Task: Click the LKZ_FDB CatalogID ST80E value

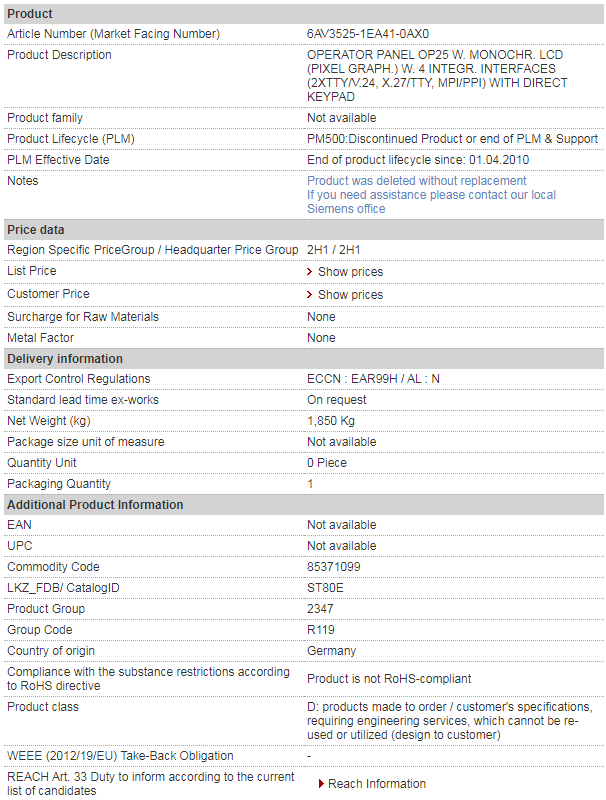Action: (x=325, y=588)
